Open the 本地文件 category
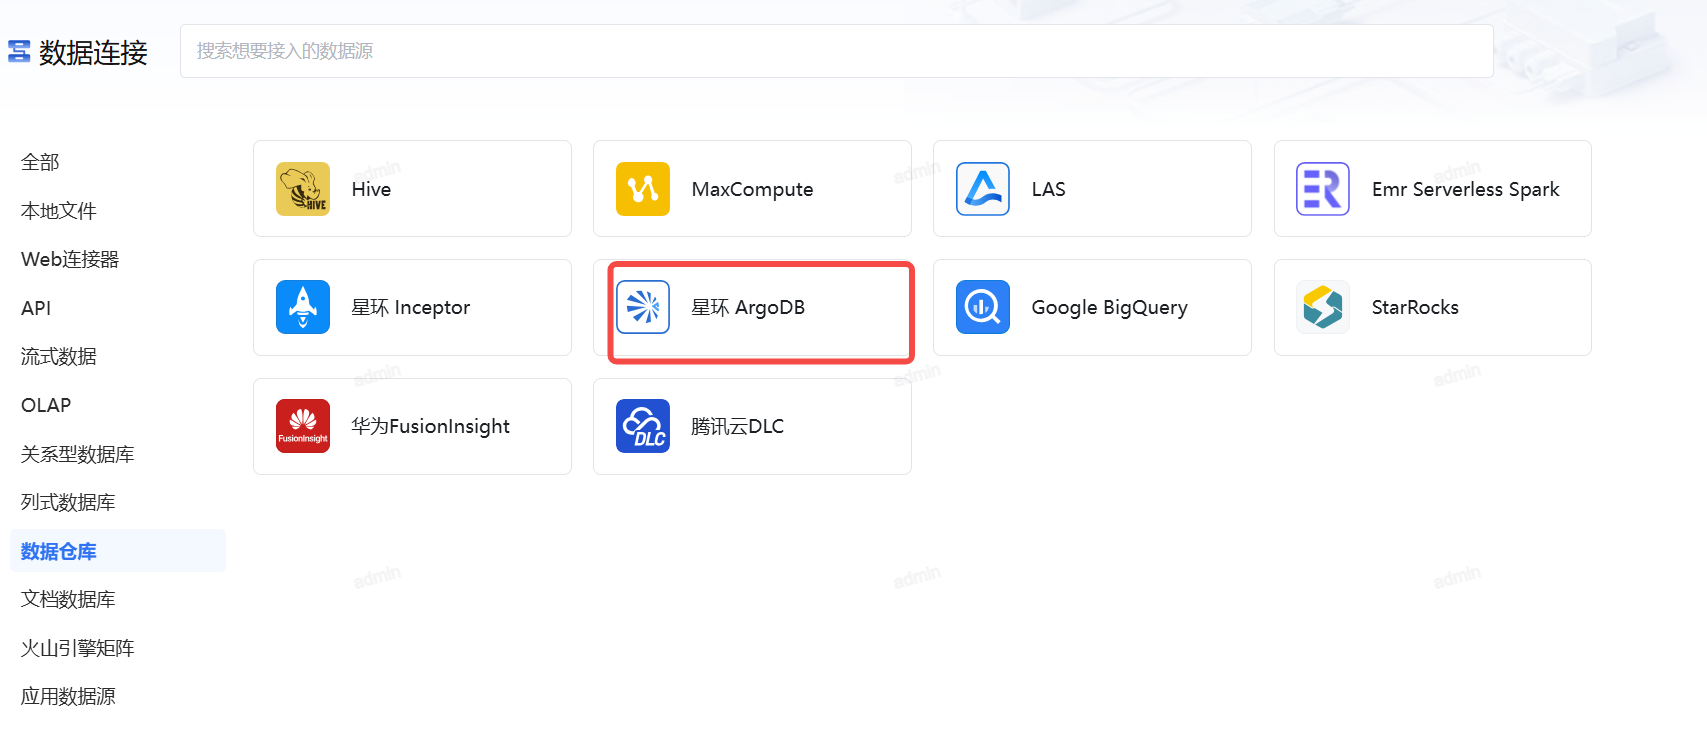Image resolution: width=1707 pixels, height=735 pixels. pos(59,211)
